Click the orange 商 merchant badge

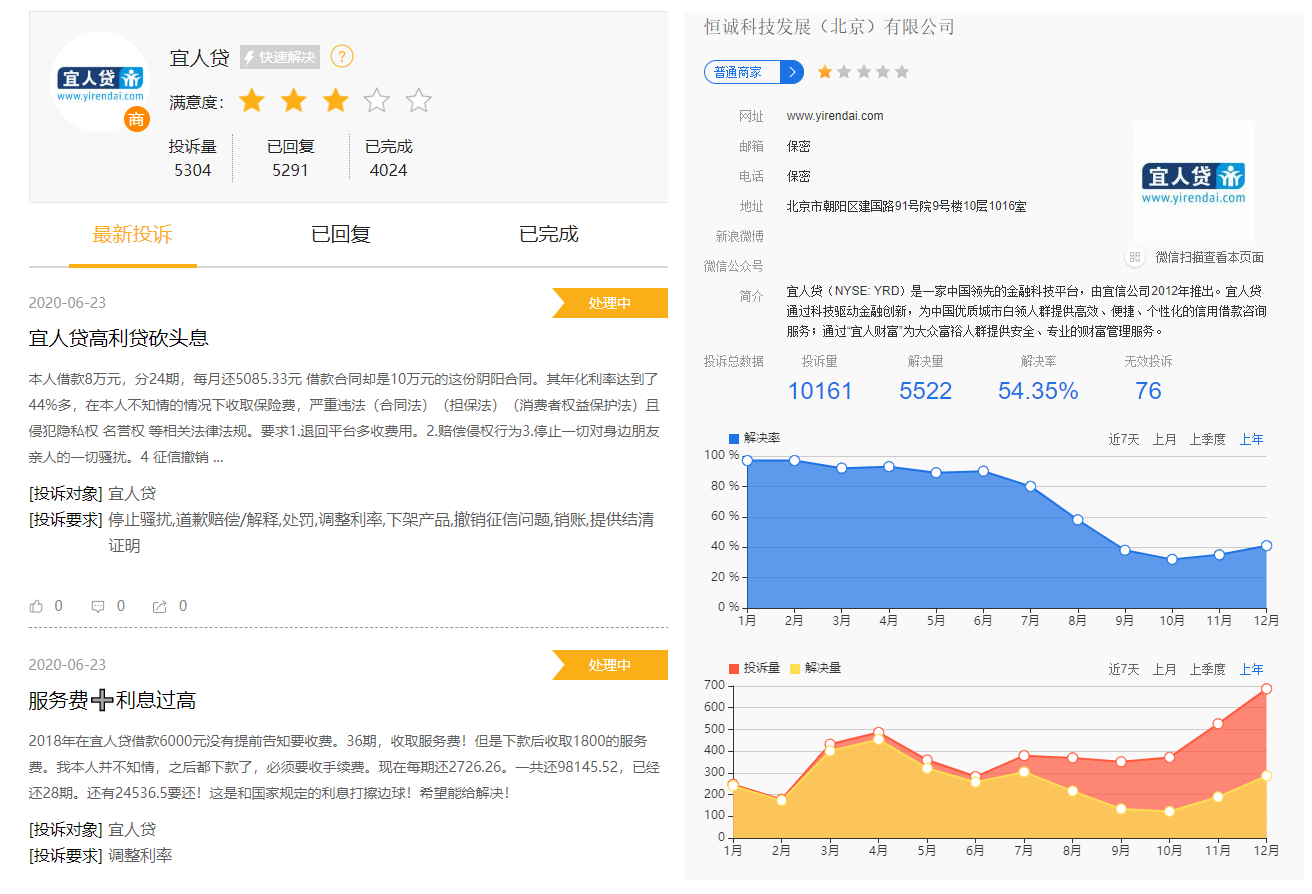137,120
